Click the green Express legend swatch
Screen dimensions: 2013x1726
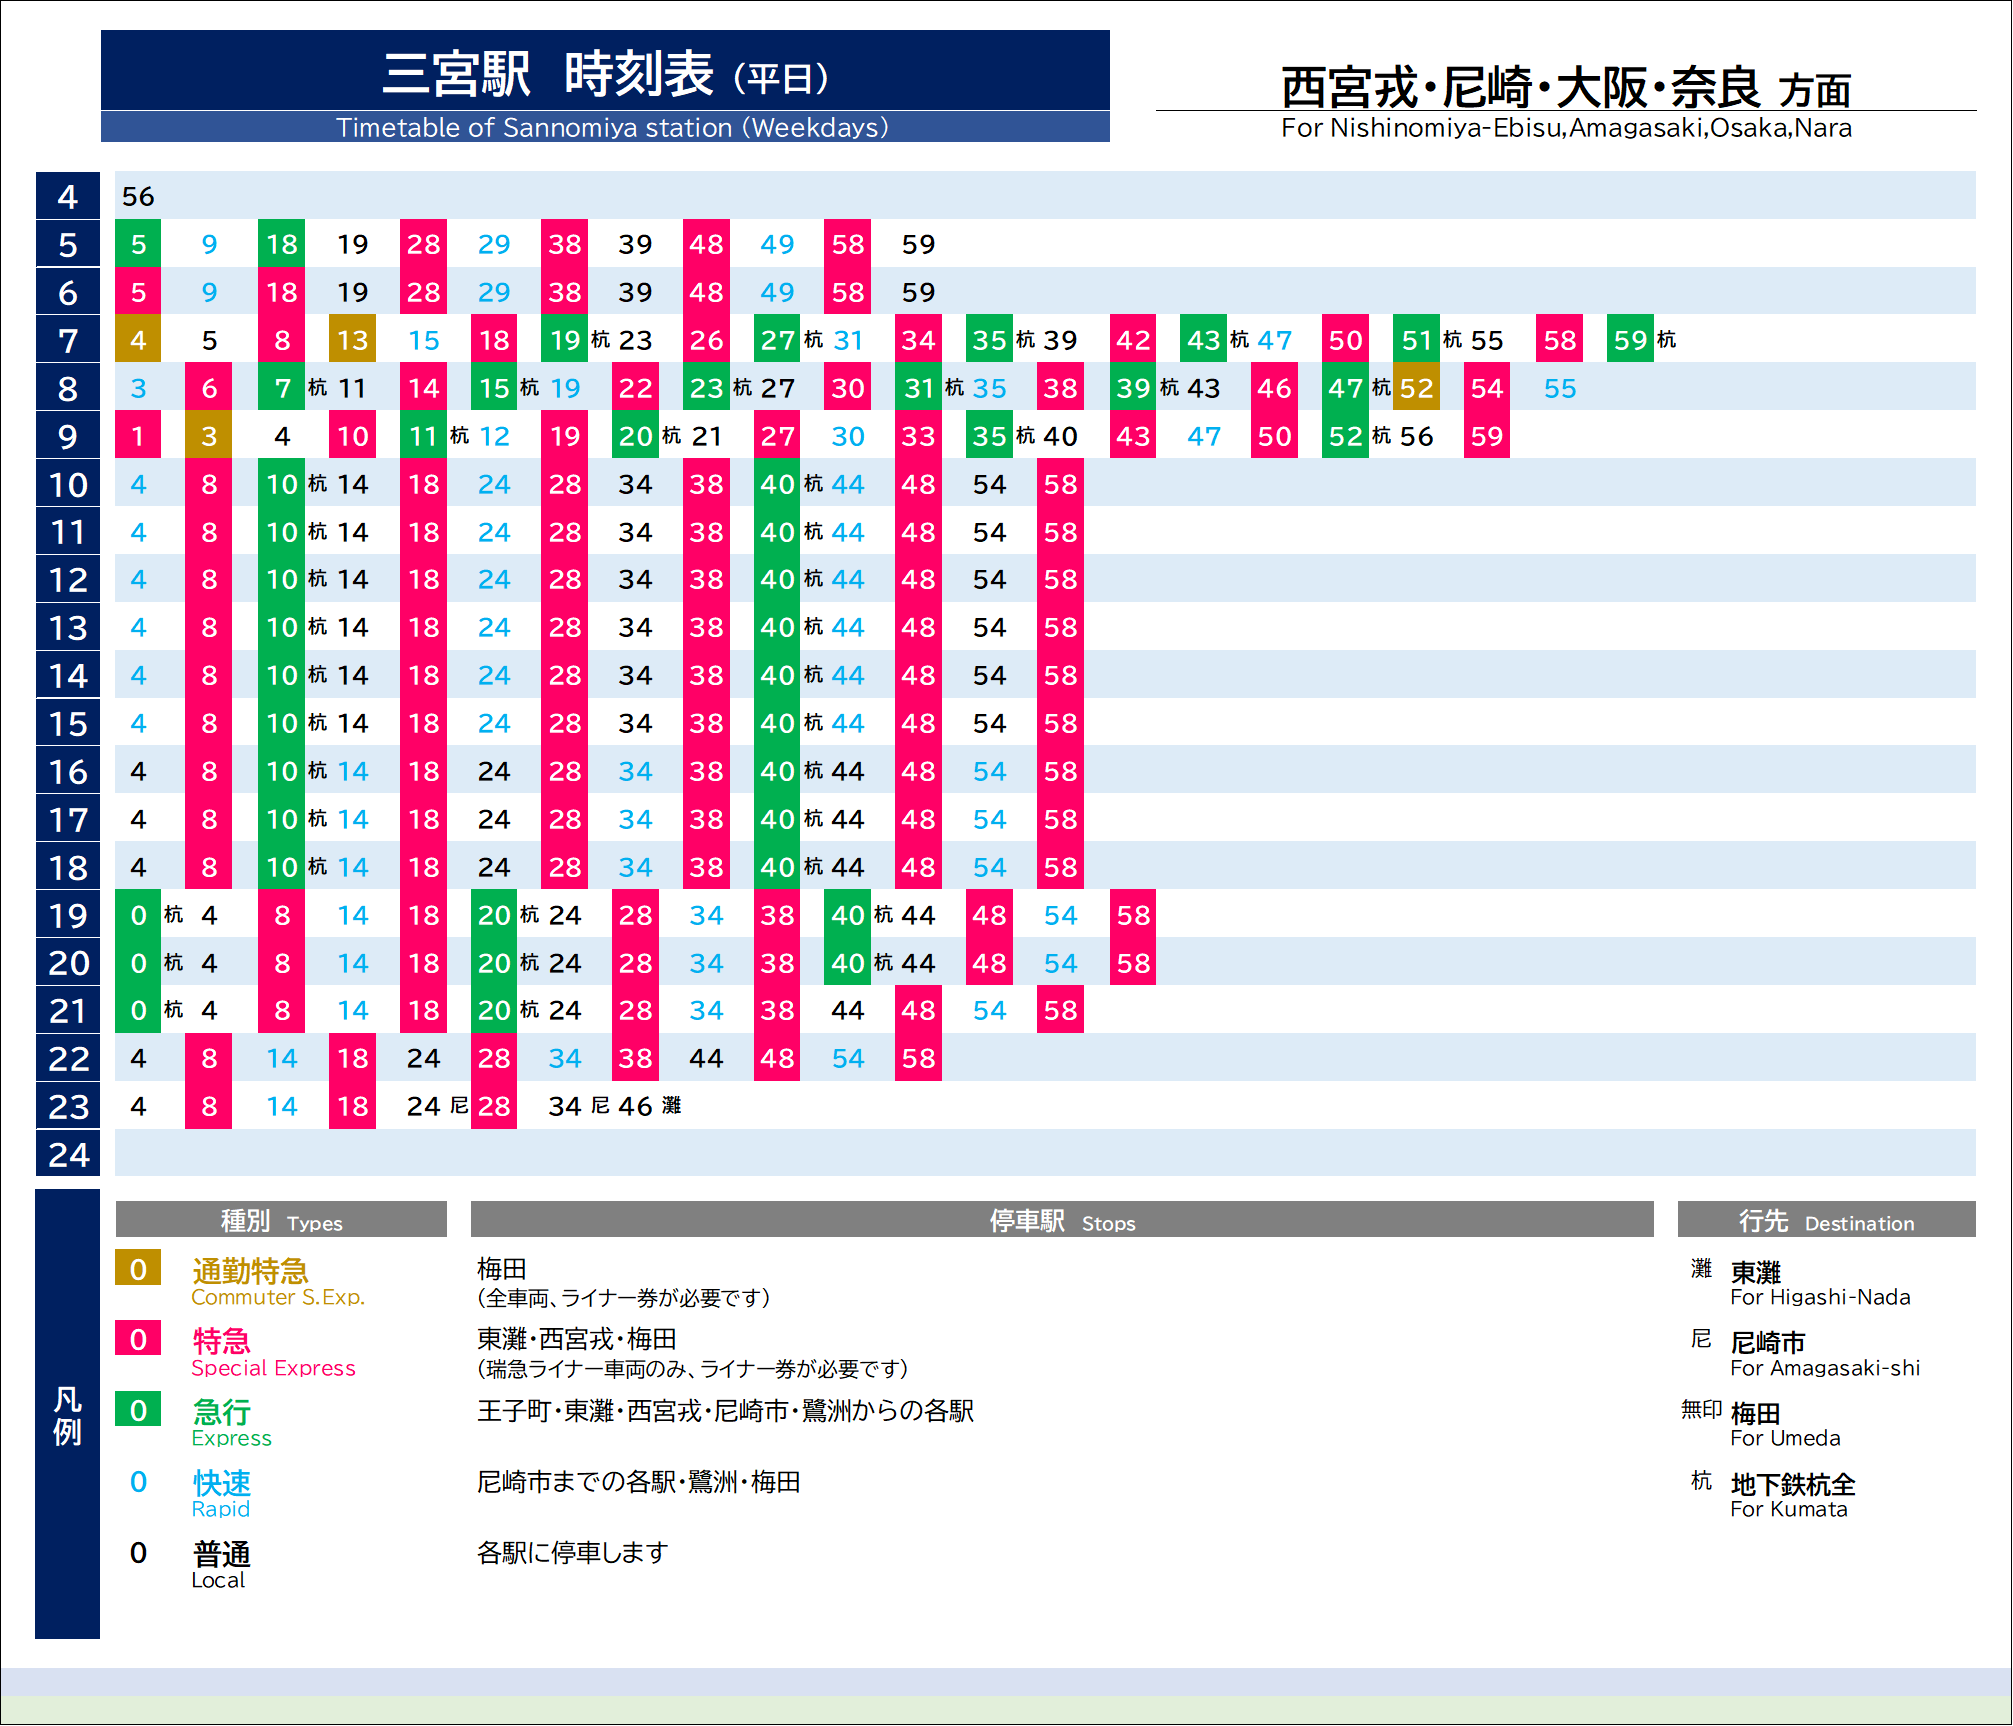pos(138,1410)
